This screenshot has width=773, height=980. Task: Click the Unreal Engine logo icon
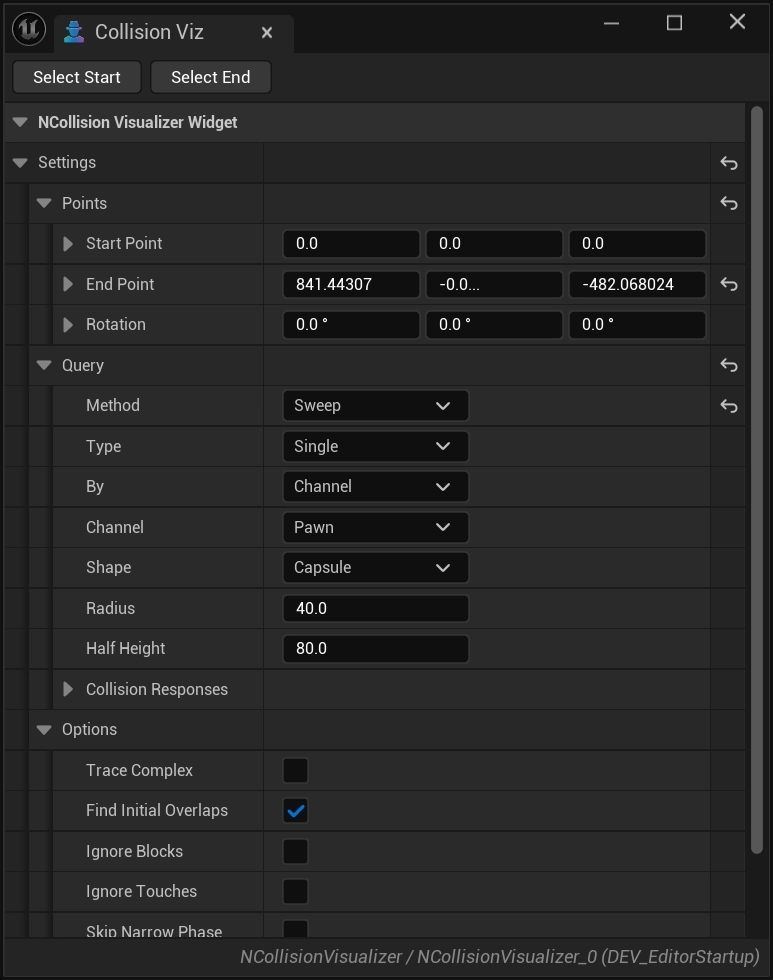29,29
